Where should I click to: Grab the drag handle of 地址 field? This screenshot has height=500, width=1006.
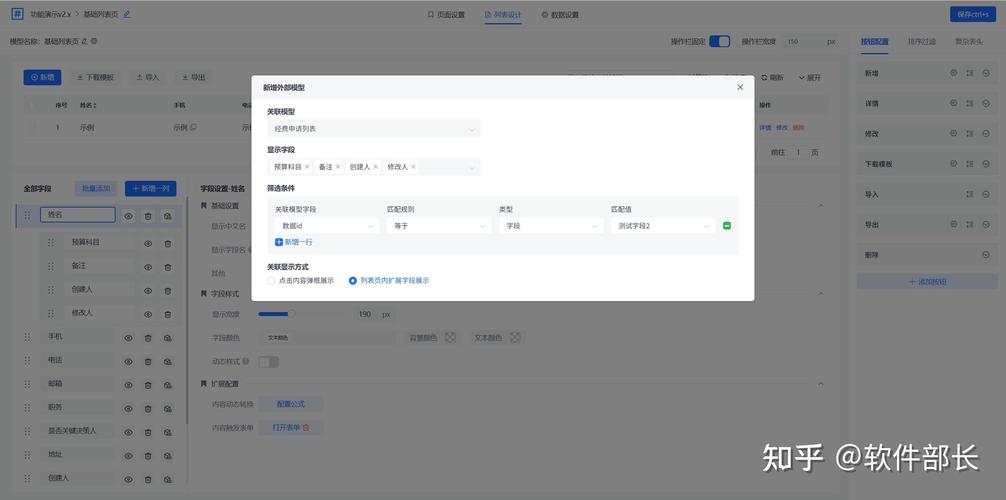coord(27,455)
